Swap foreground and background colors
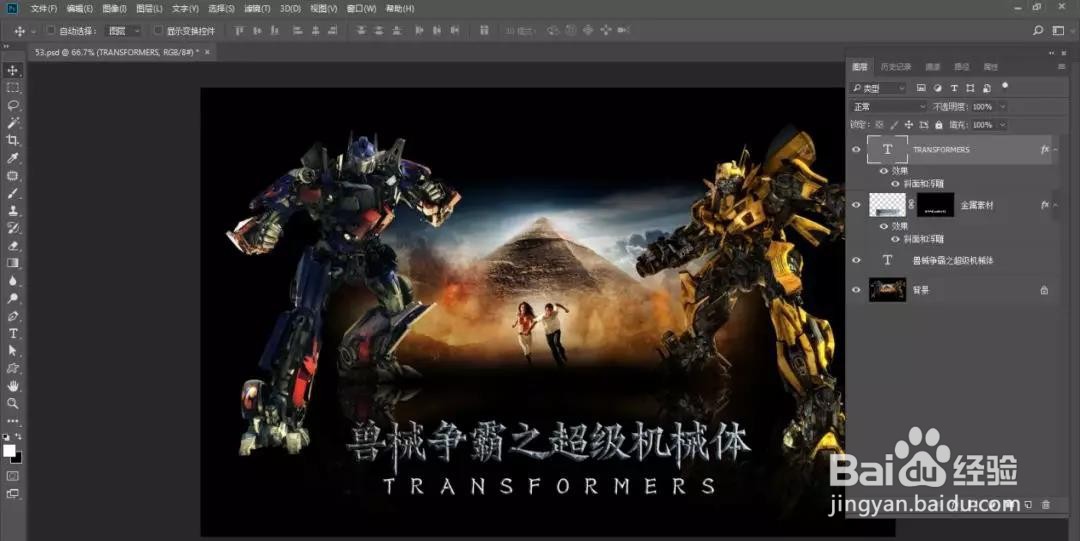The width and height of the screenshot is (1080, 541). click(18, 437)
